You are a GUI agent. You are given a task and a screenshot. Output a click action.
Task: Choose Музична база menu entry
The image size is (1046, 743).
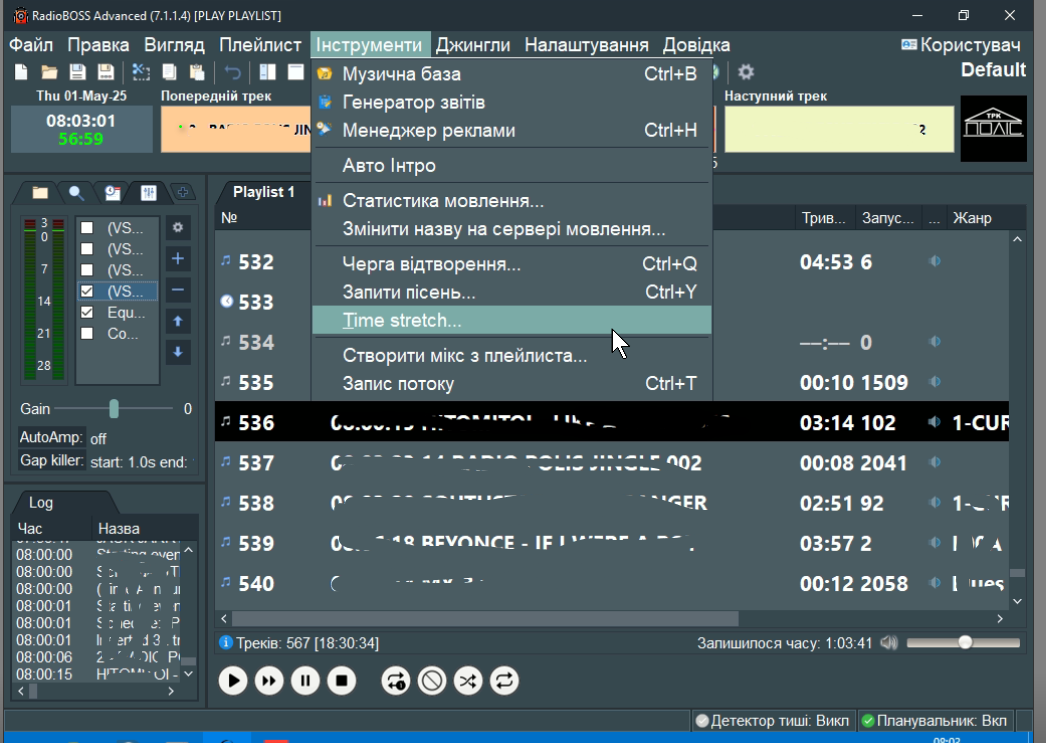512,74
